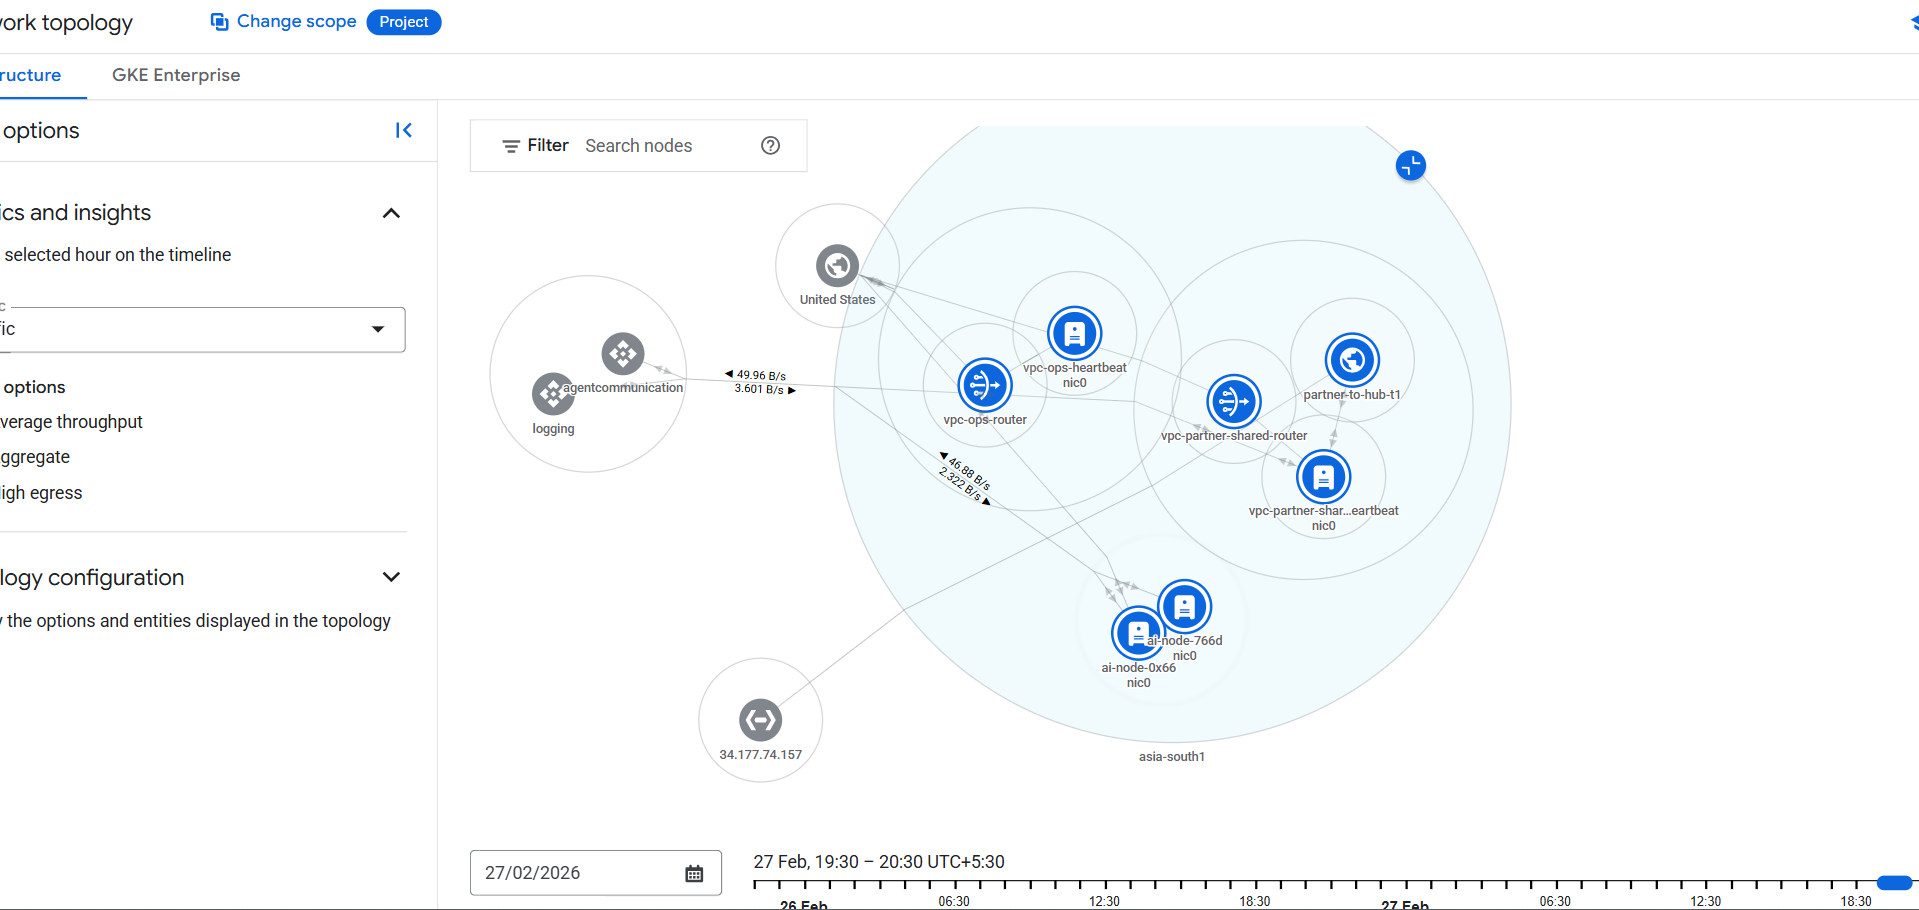This screenshot has height=910, width=1919.
Task: Open the calendar date picker icon
Action: [694, 874]
